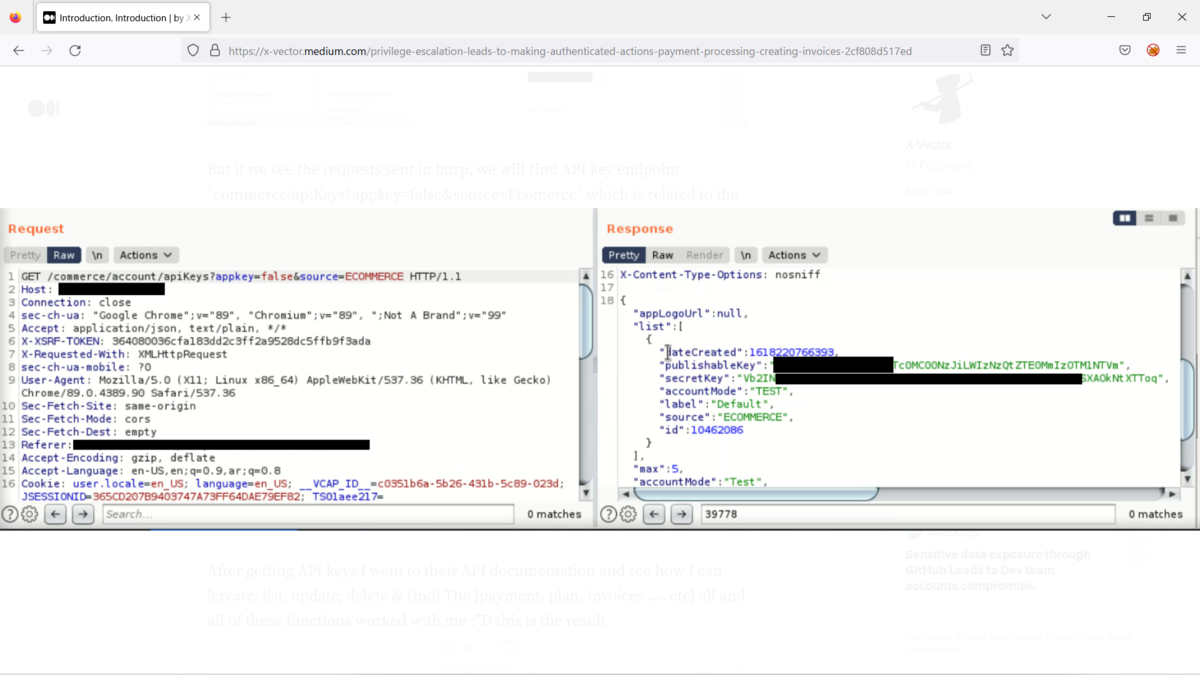Select the top-bottom layout icon
The width and height of the screenshot is (1200, 675).
pyautogui.click(x=1149, y=218)
